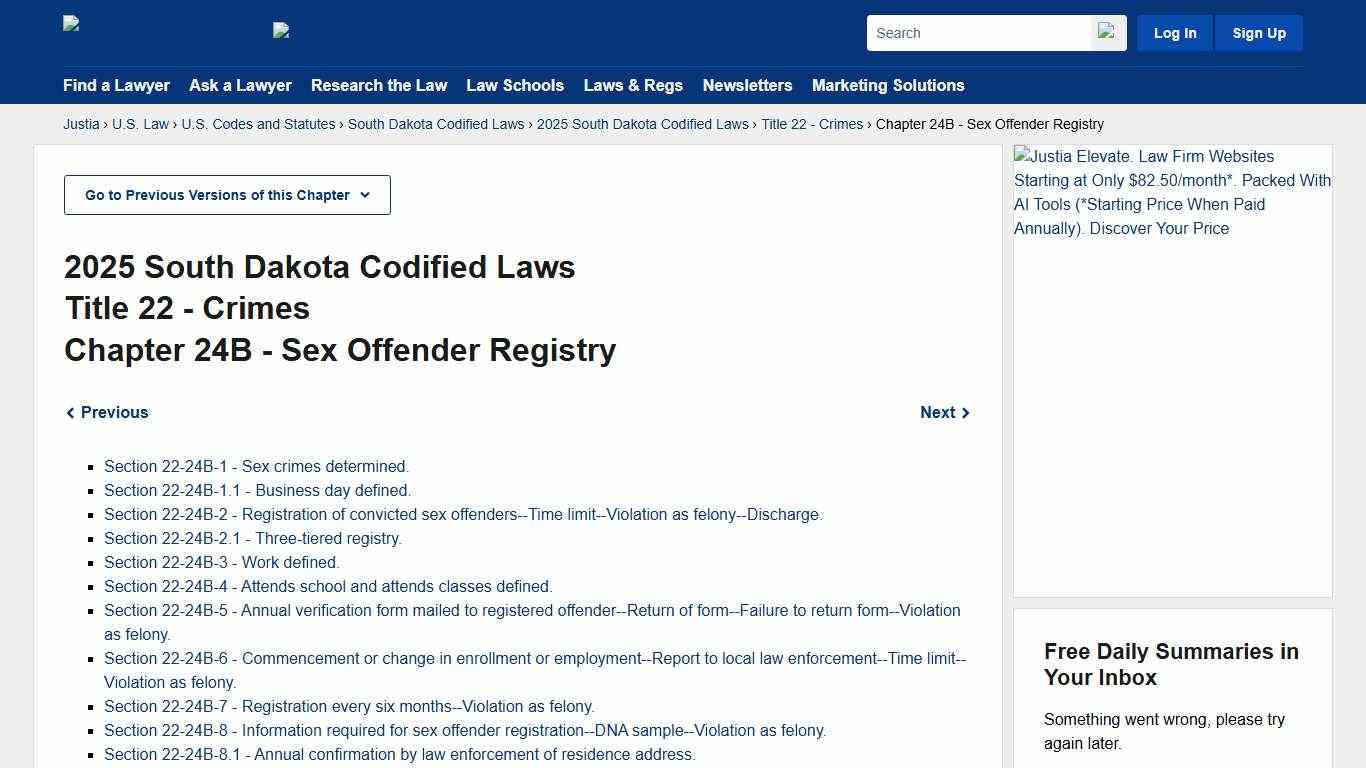
Task: Select the Ask a Lawyer tab
Action: (x=240, y=86)
